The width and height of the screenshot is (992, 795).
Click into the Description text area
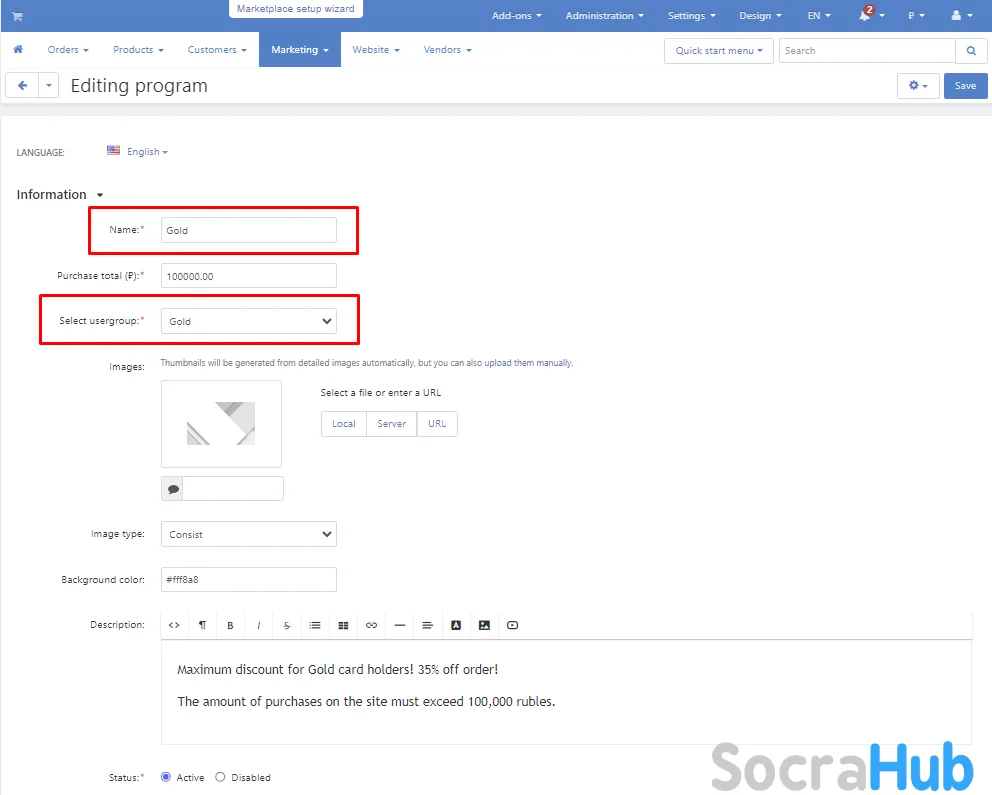566,692
